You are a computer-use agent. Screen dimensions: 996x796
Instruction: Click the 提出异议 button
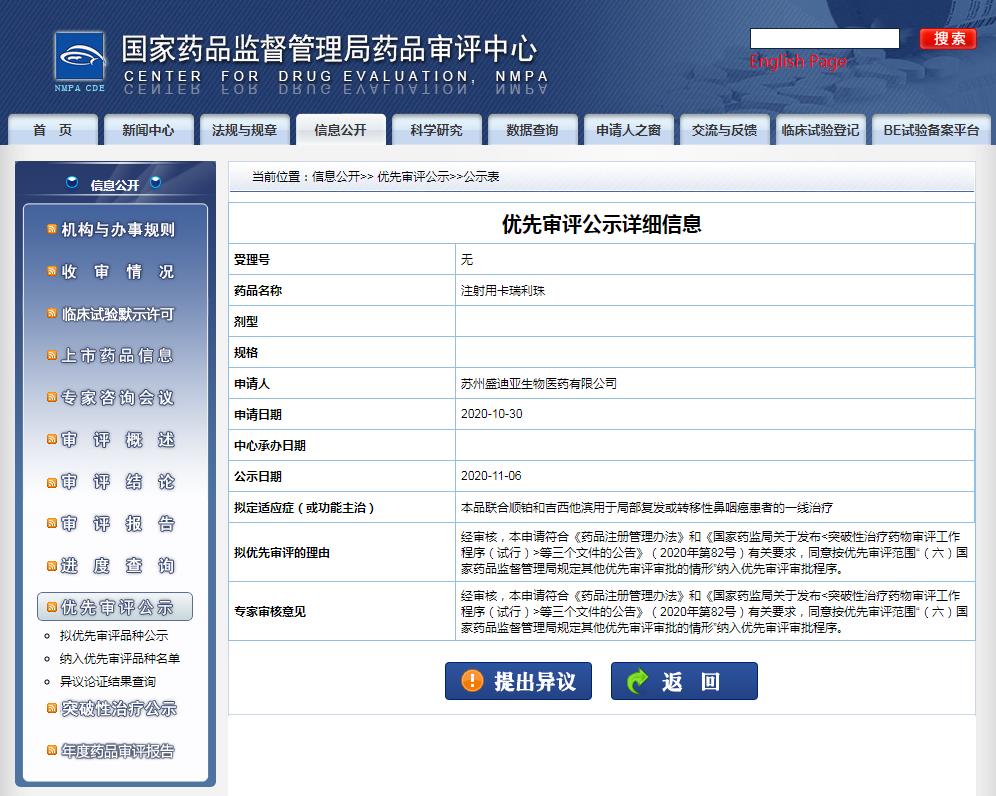coord(518,681)
